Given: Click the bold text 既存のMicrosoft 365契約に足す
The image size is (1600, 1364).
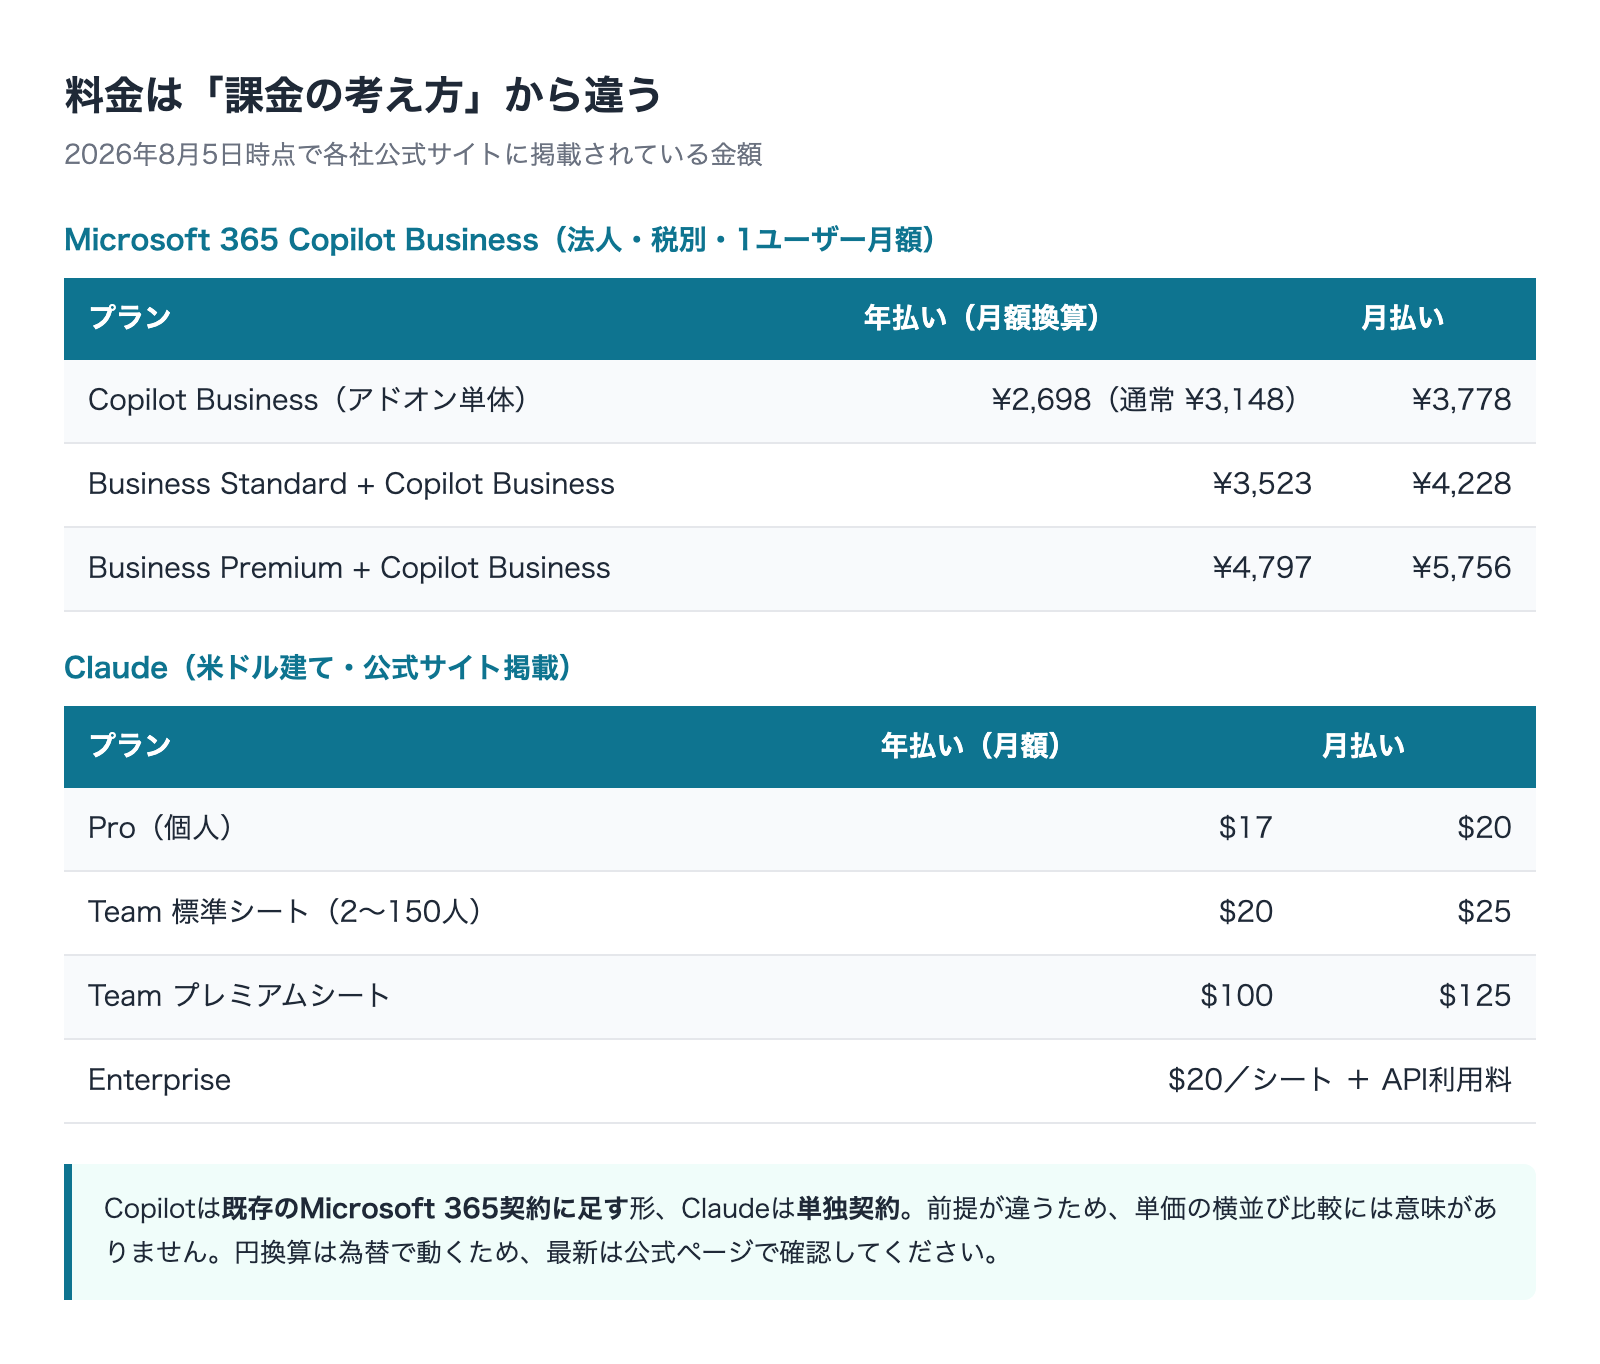Looking at the screenshot, I should coord(425,1209).
